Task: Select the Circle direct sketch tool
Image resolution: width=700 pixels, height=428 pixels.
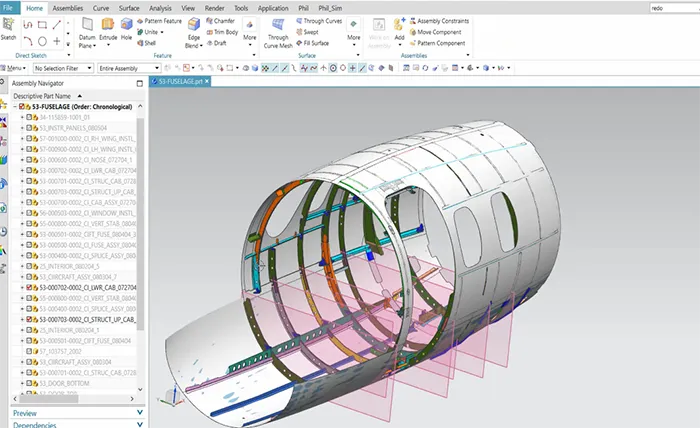Action: point(42,42)
